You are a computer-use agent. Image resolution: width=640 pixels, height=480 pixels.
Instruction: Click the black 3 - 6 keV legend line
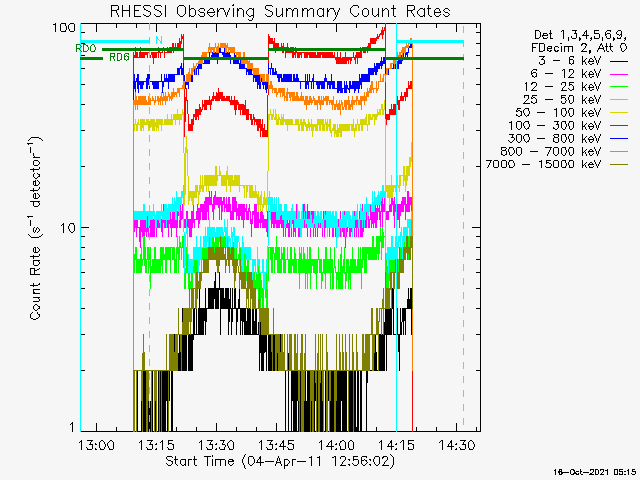619,61
